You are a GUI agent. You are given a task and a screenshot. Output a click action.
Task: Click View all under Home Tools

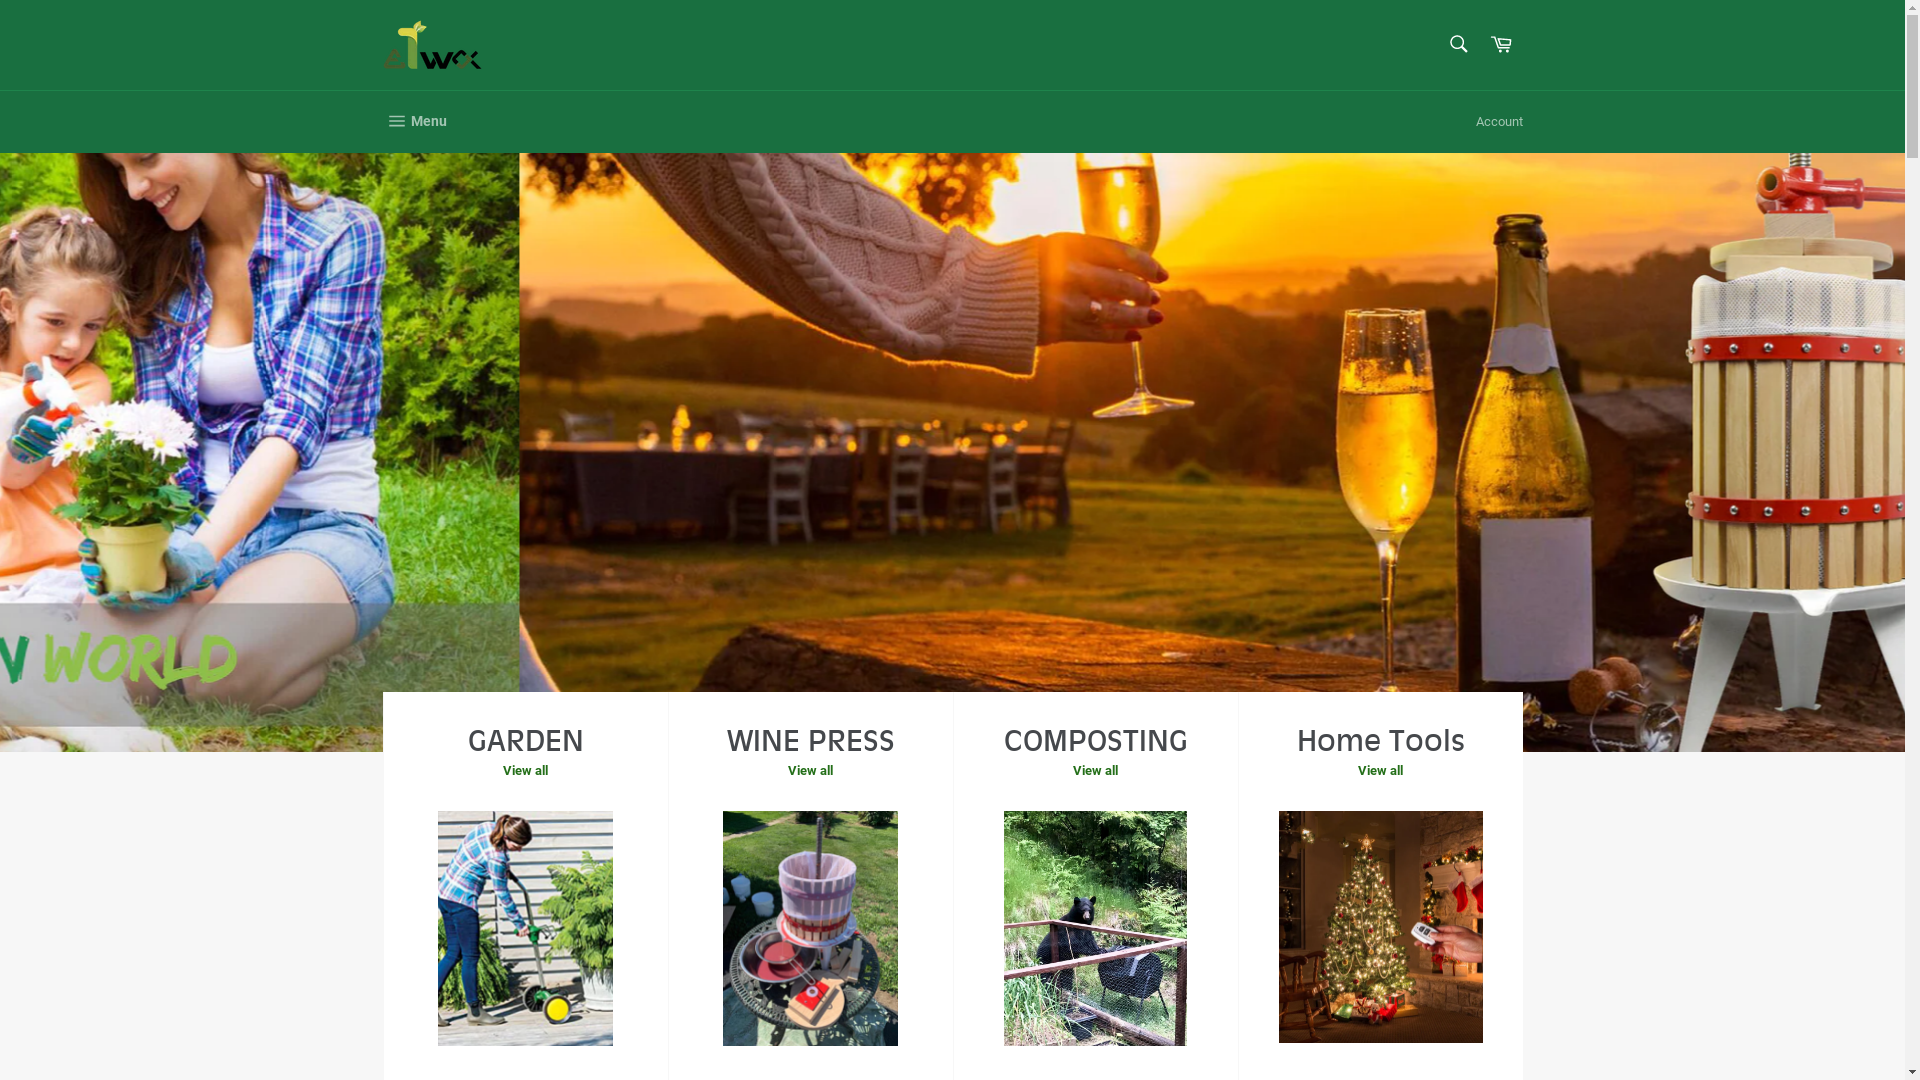pyautogui.click(x=1380, y=771)
